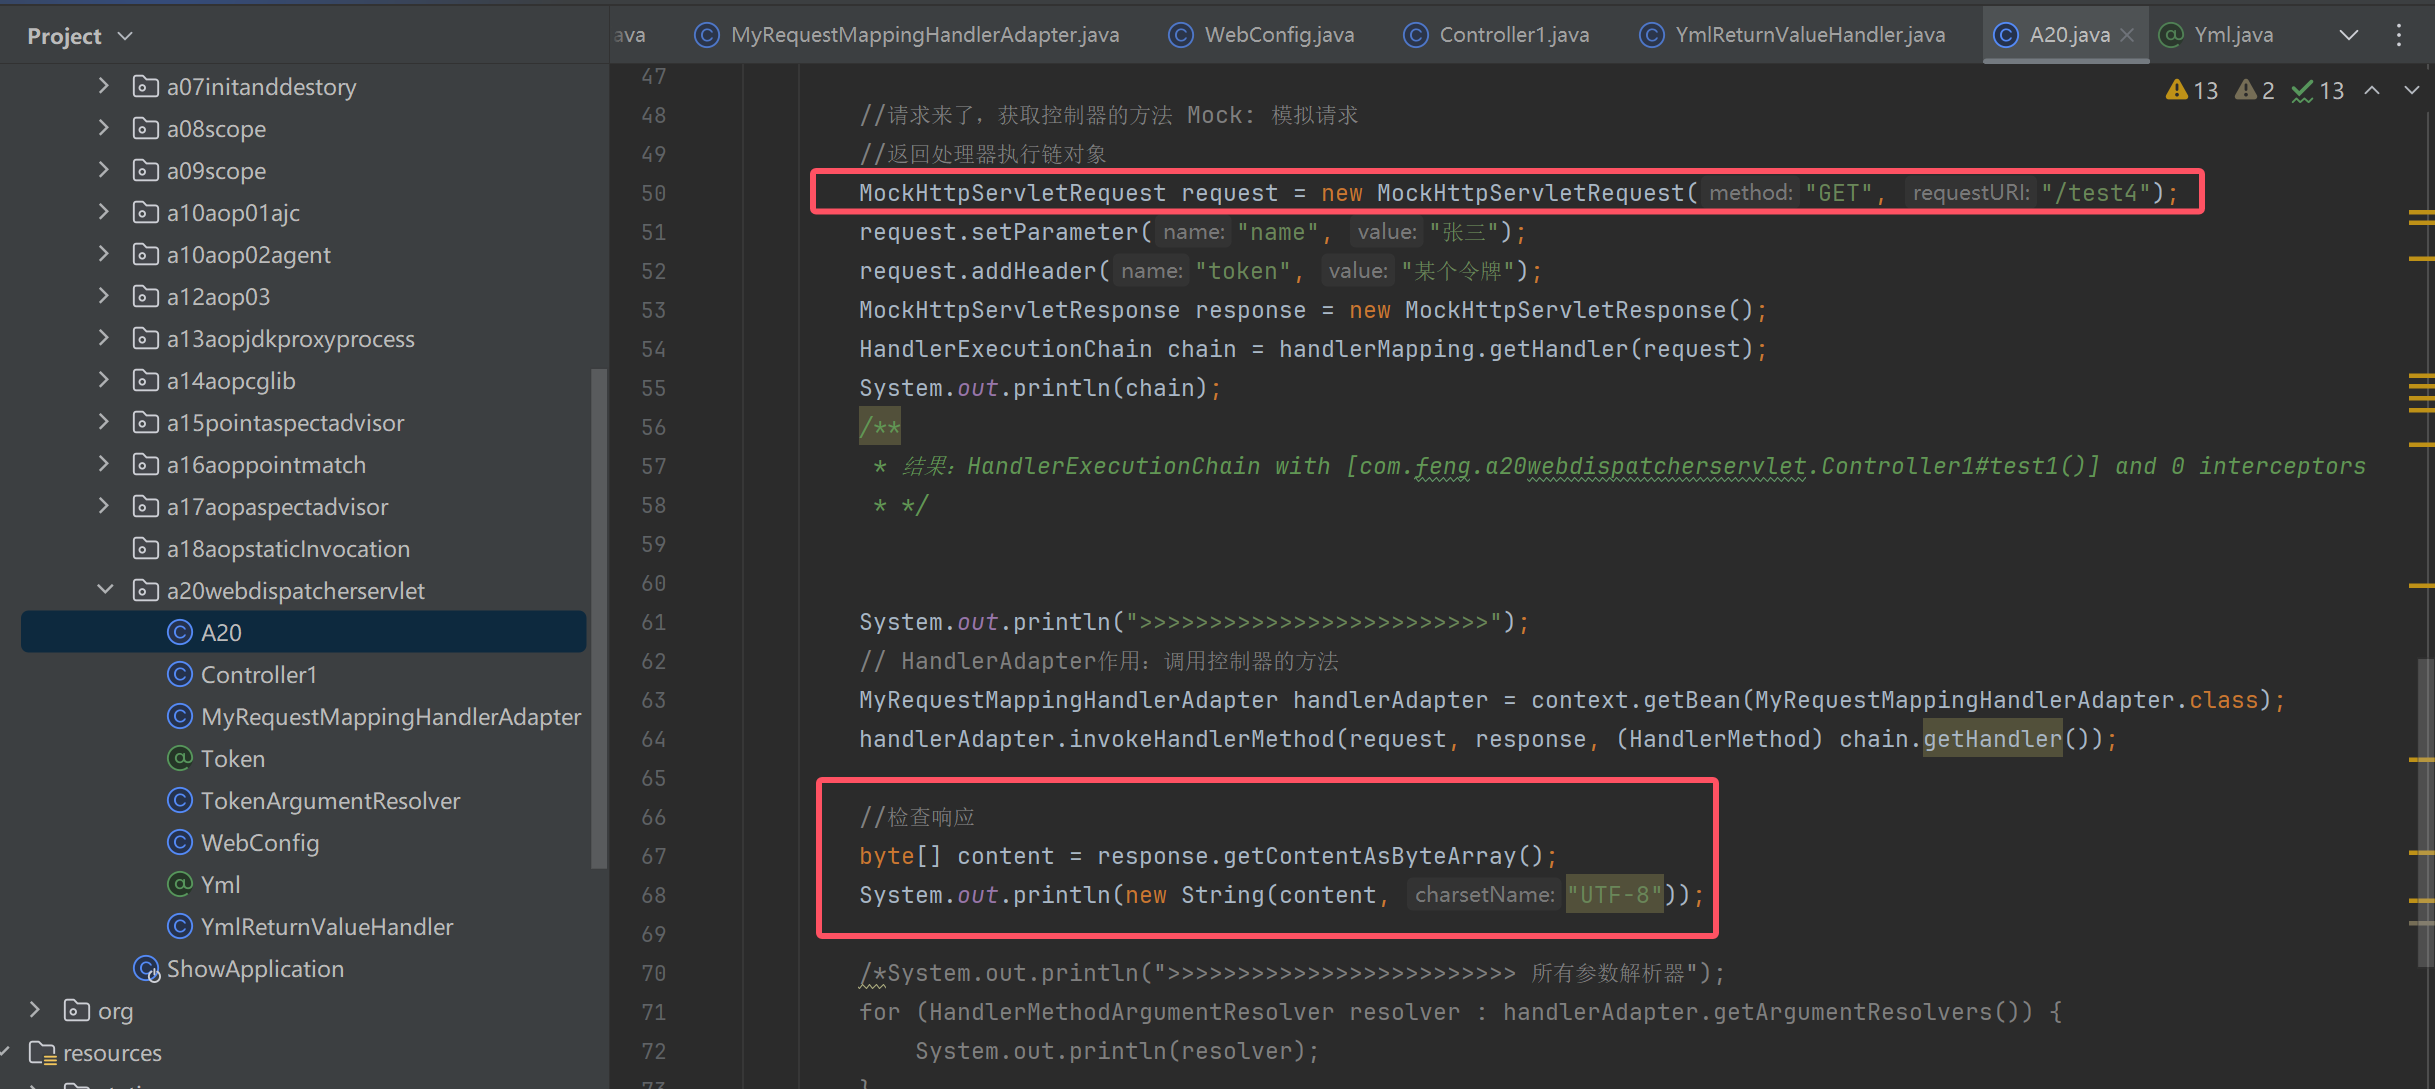Open the Yml annotation in tree
Image resolution: width=2435 pixels, height=1089 pixels.
220,885
